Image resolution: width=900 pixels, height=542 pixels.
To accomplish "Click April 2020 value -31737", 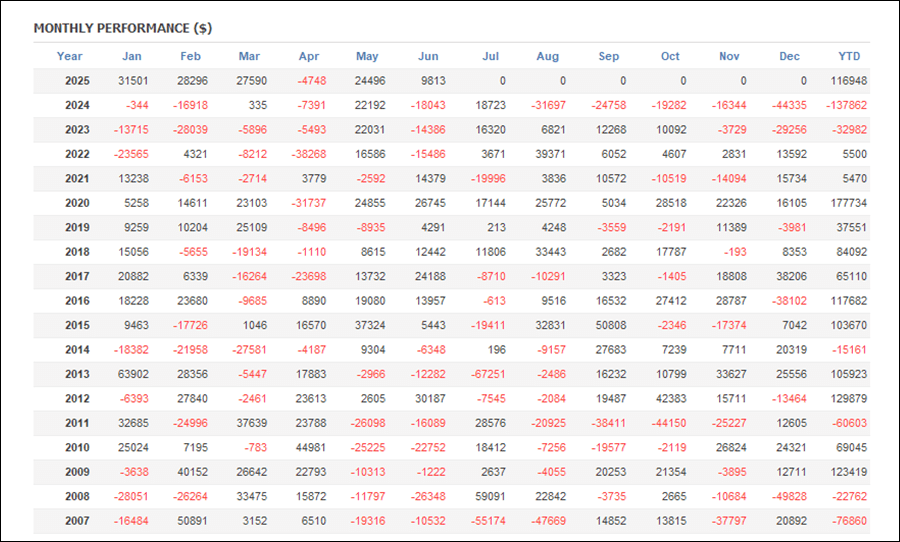I will (309, 203).
